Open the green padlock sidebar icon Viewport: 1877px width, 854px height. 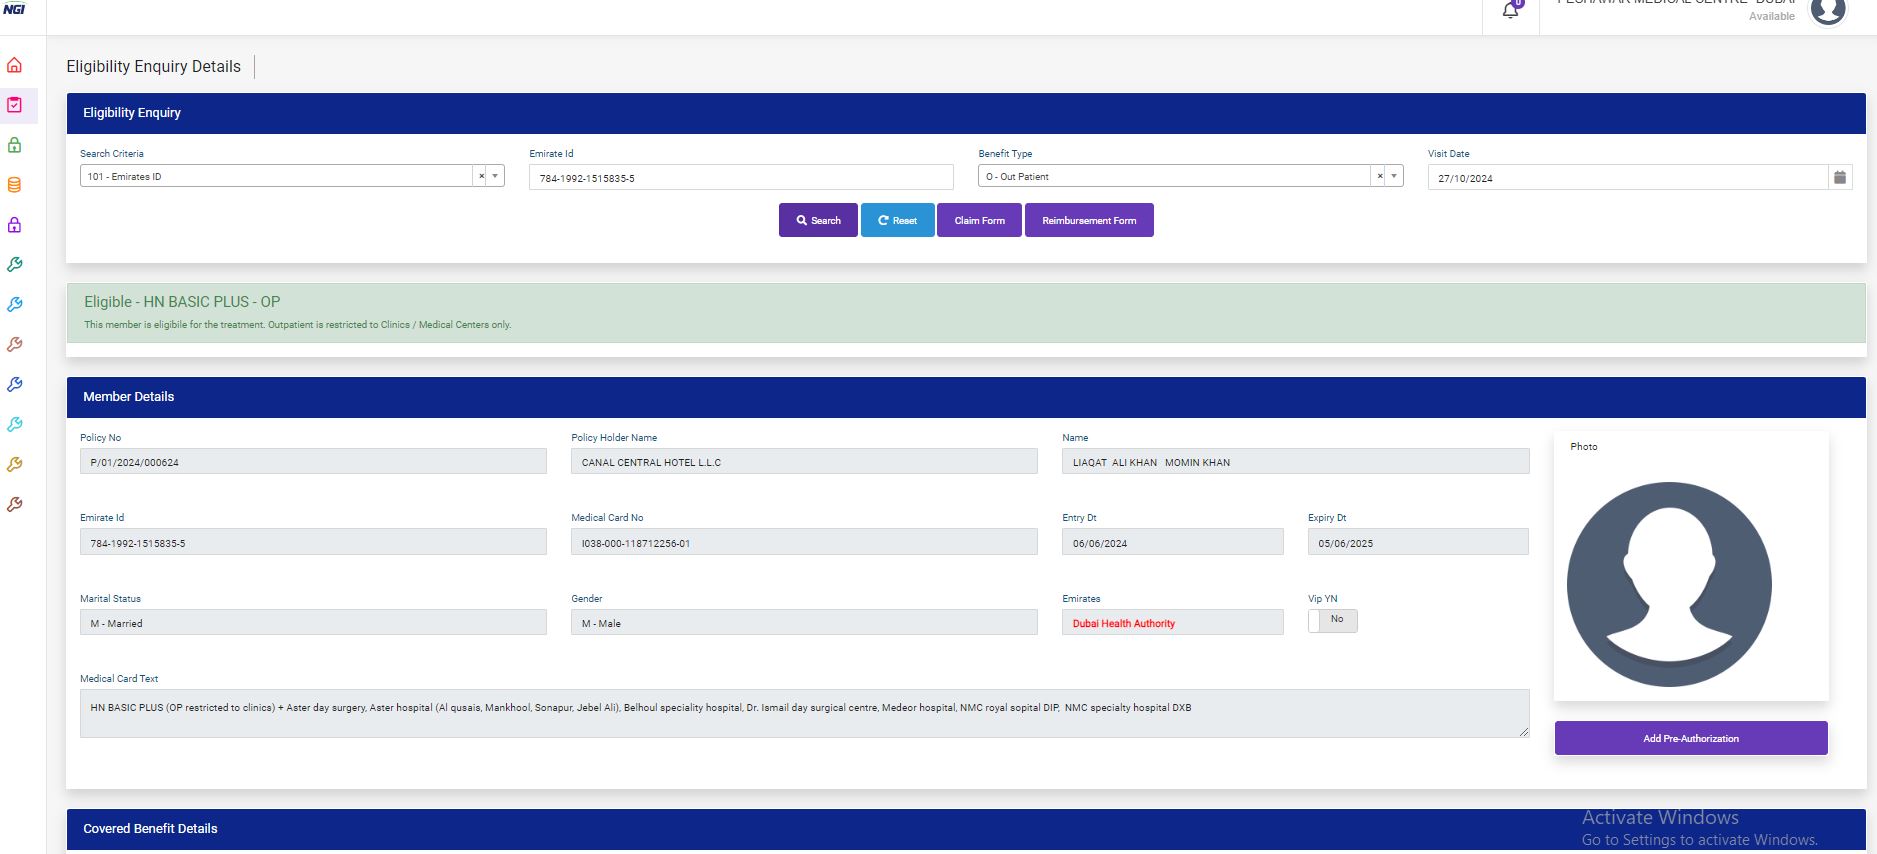click(14, 145)
